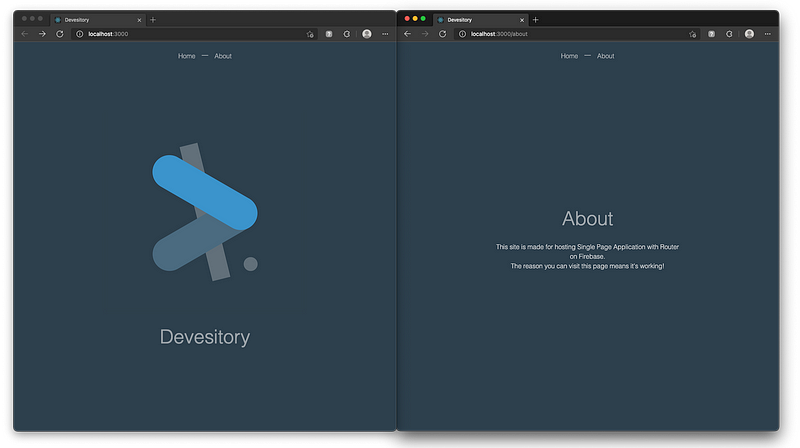
Task: Click About link in left window page
Action: tap(223, 56)
